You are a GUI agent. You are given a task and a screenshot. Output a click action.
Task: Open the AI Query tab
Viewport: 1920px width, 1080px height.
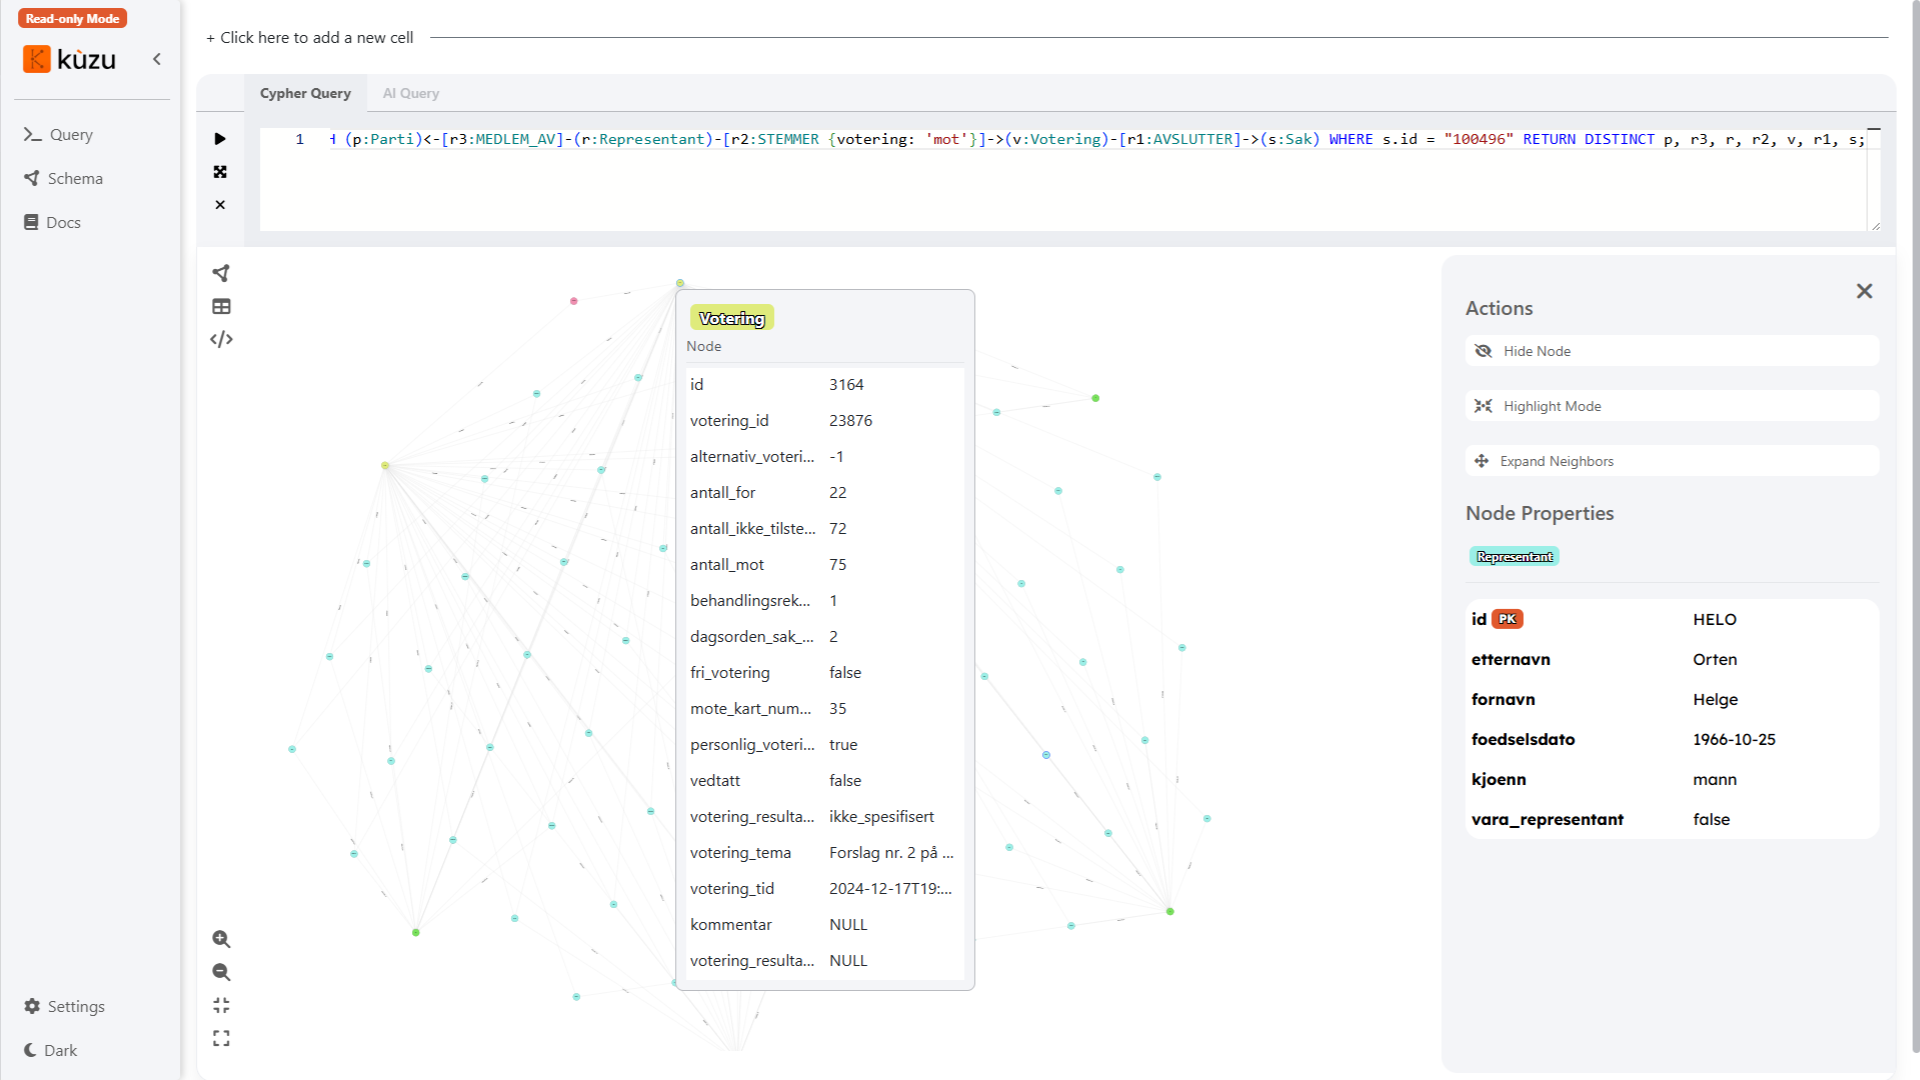point(410,93)
